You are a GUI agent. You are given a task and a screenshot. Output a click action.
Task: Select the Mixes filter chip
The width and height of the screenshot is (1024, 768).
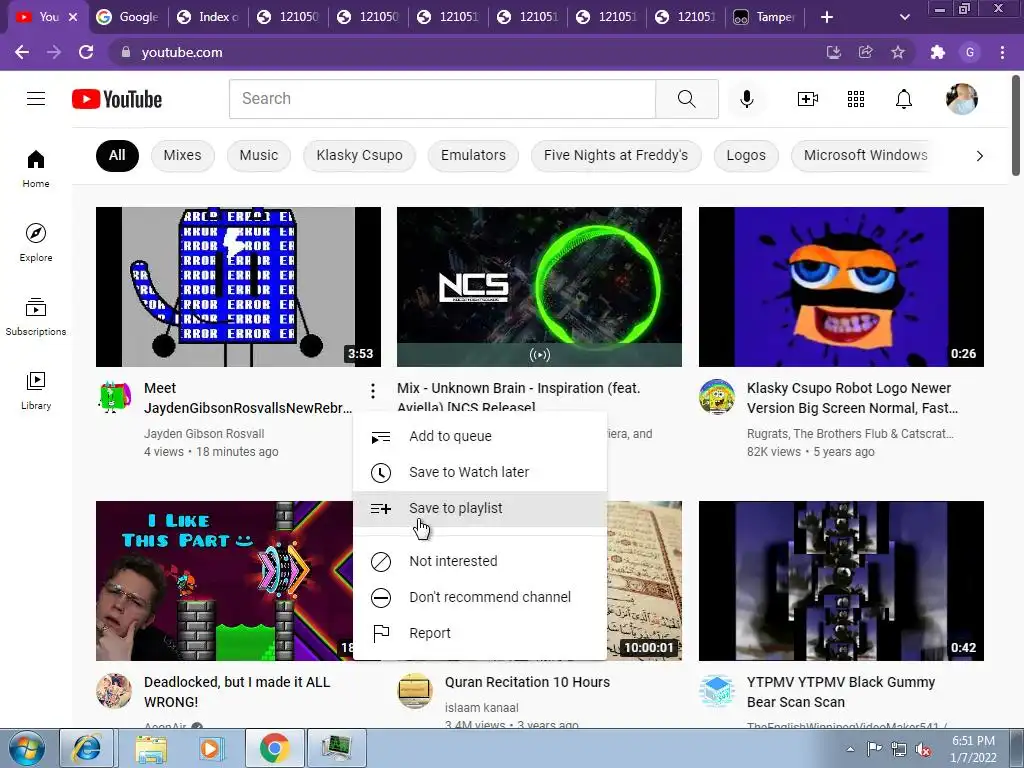point(182,155)
